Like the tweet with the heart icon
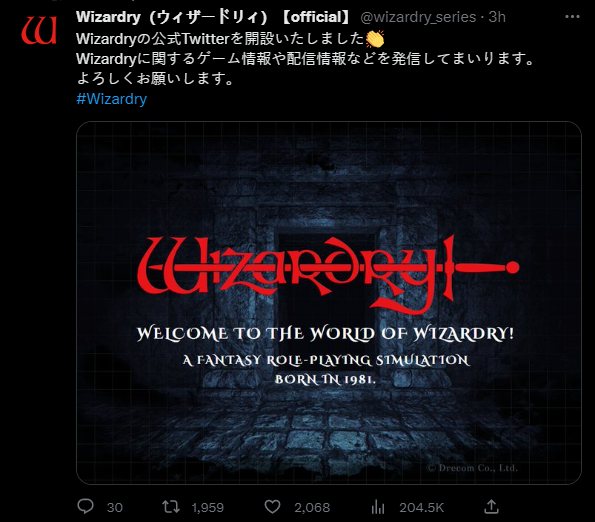Viewport: 595px width, 522px height. (272, 507)
